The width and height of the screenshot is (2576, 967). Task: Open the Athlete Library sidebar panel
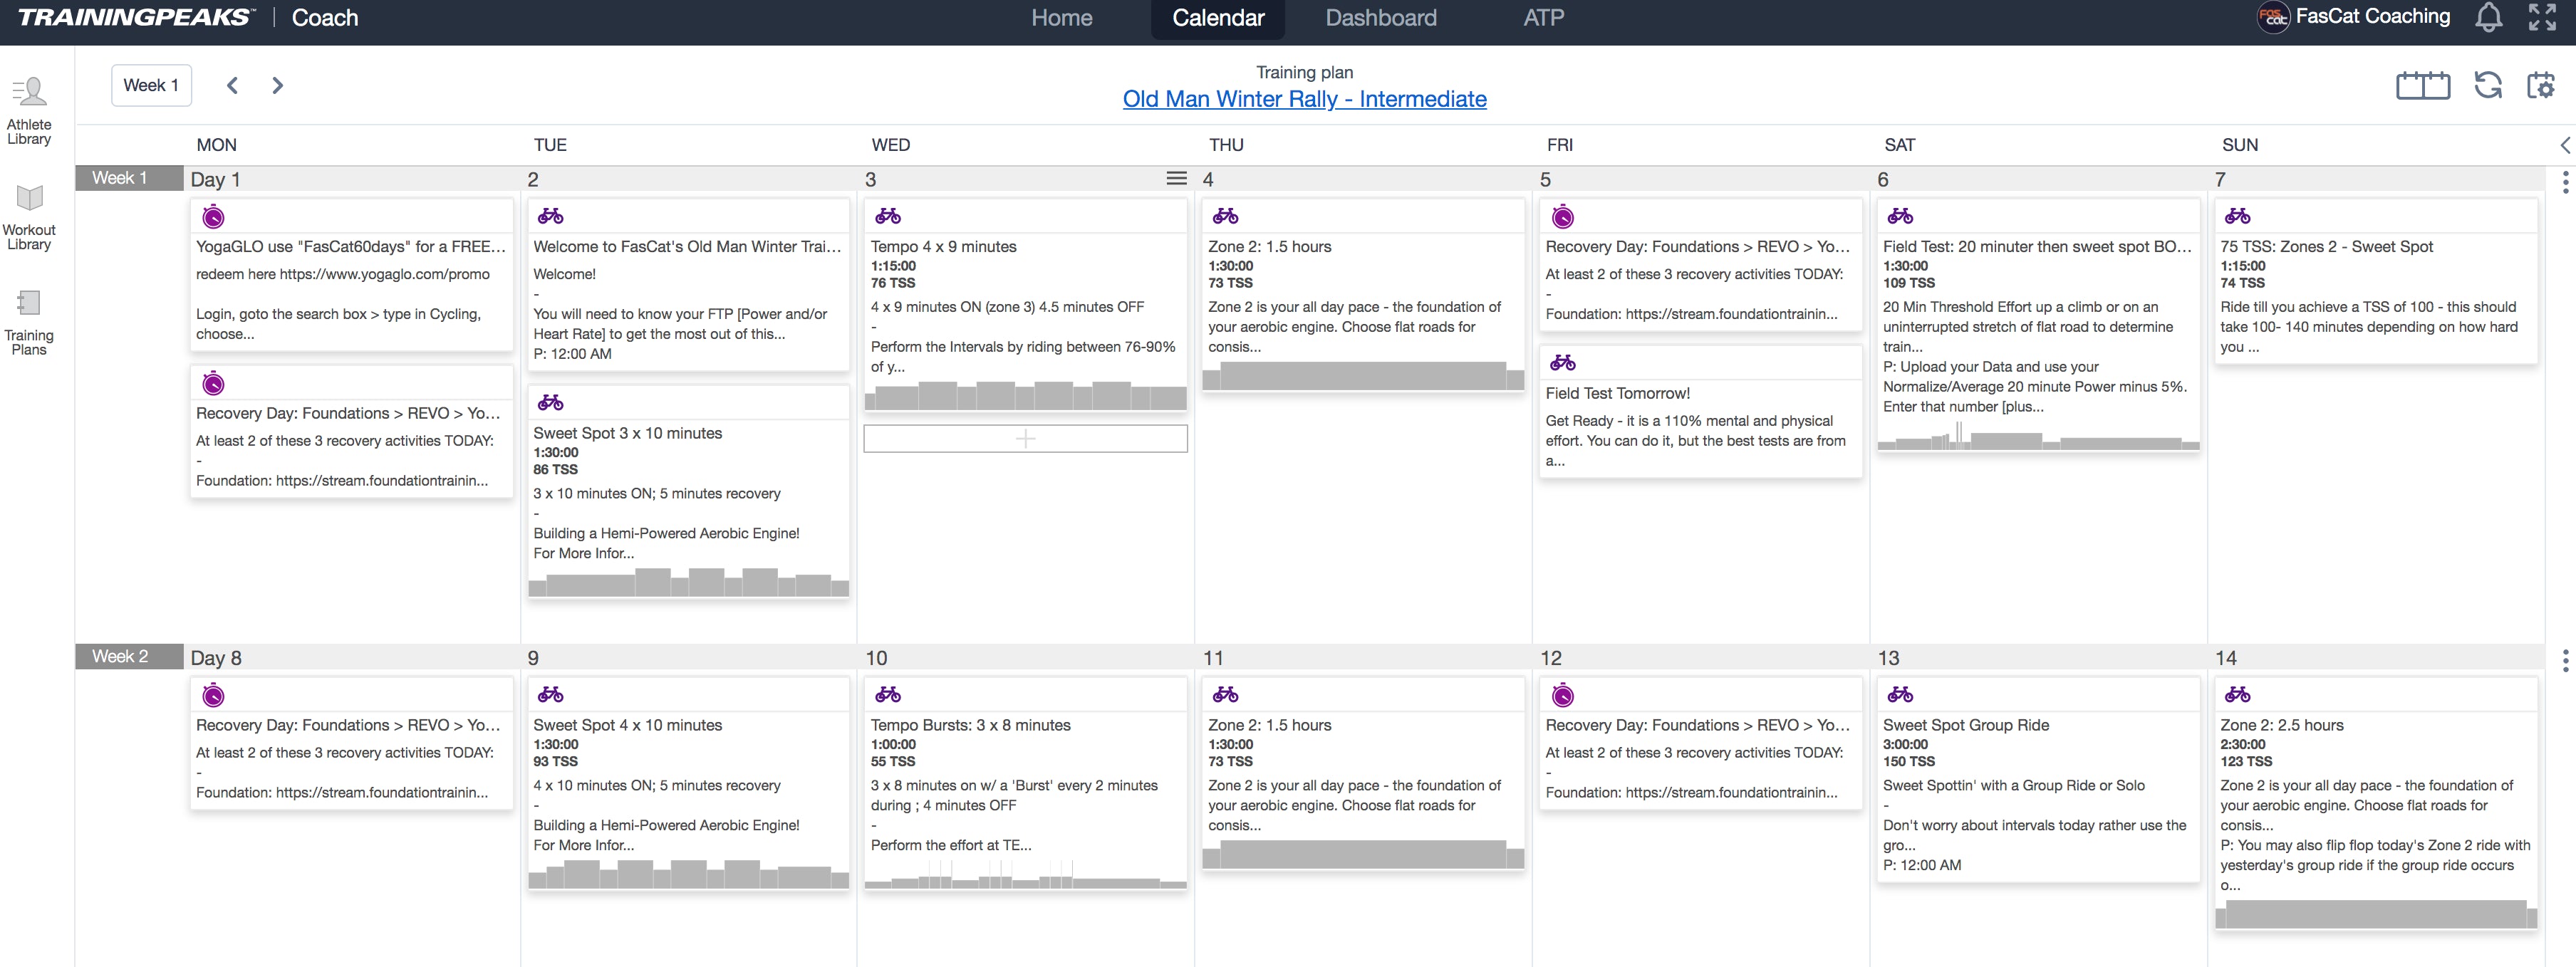[x=29, y=111]
